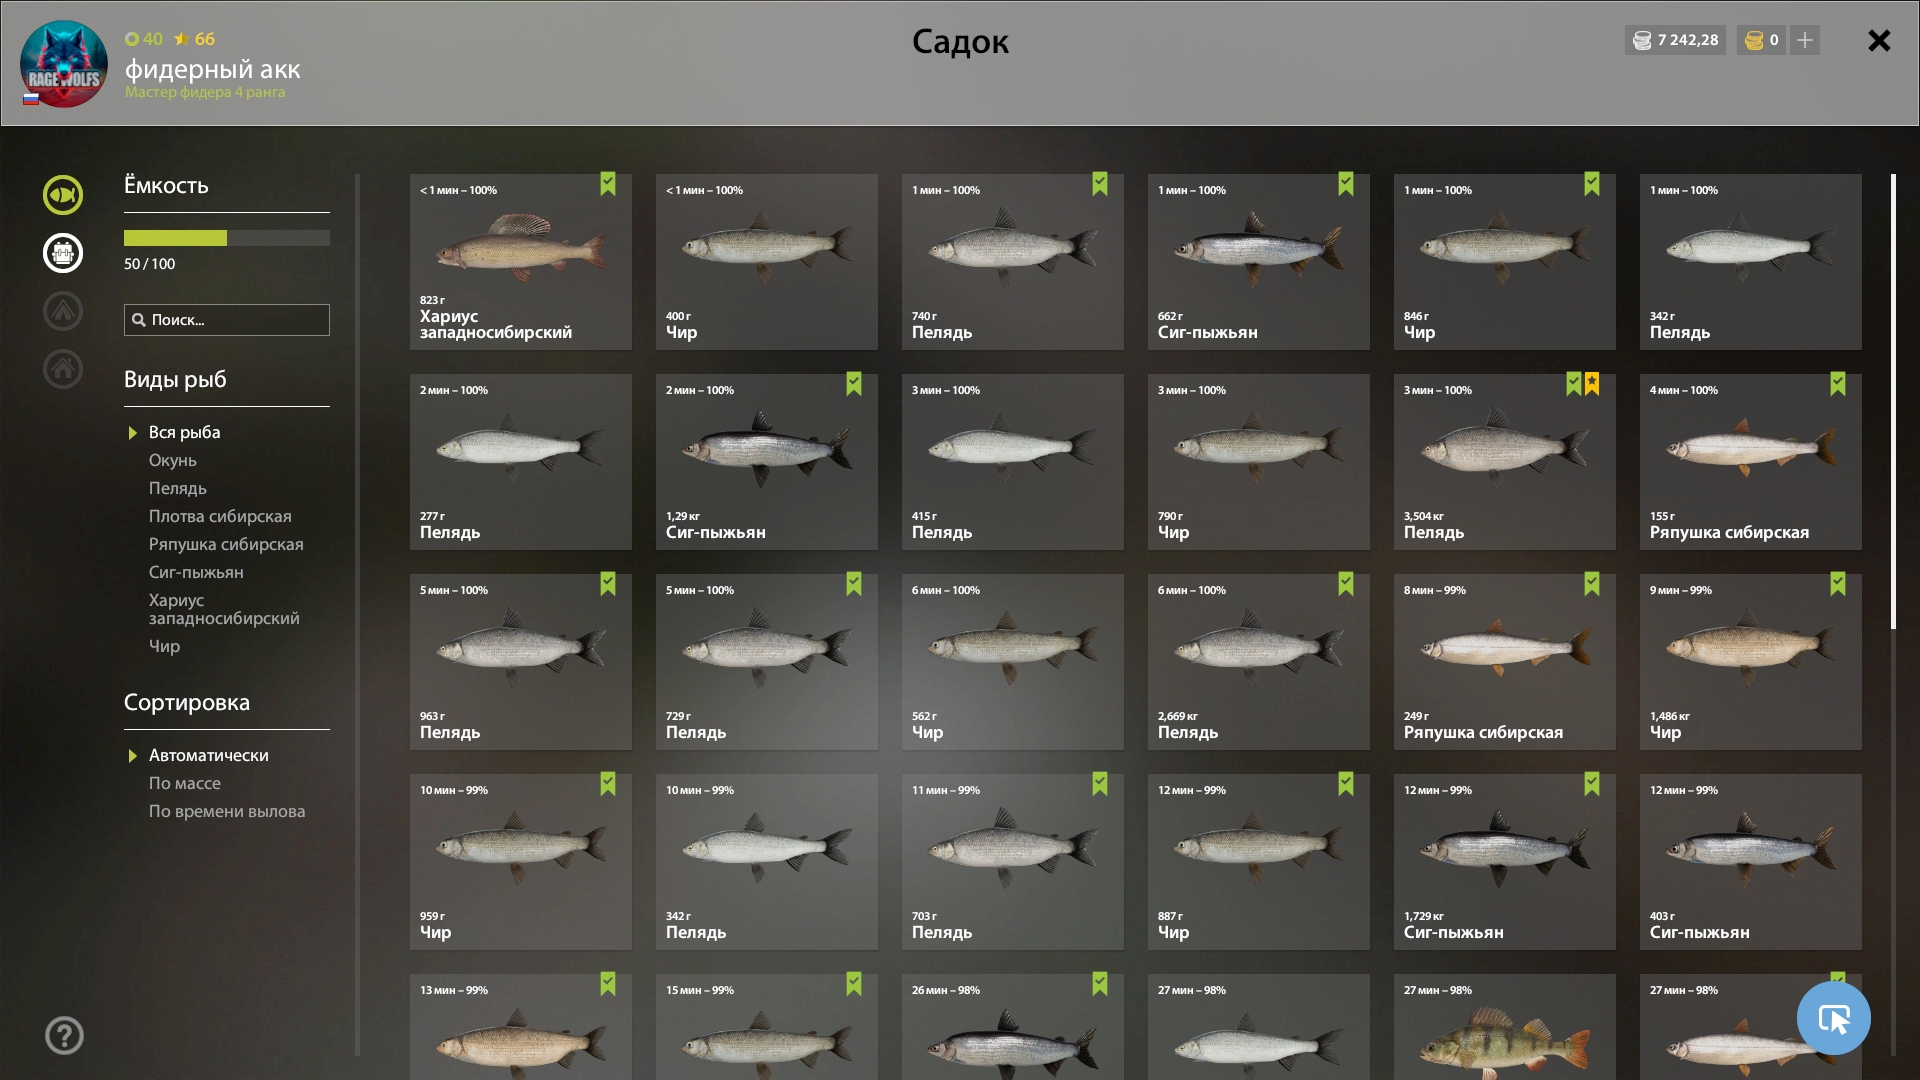This screenshot has width=1920, height=1080.
Task: Select the selected keepnet basket icon
Action: point(63,253)
